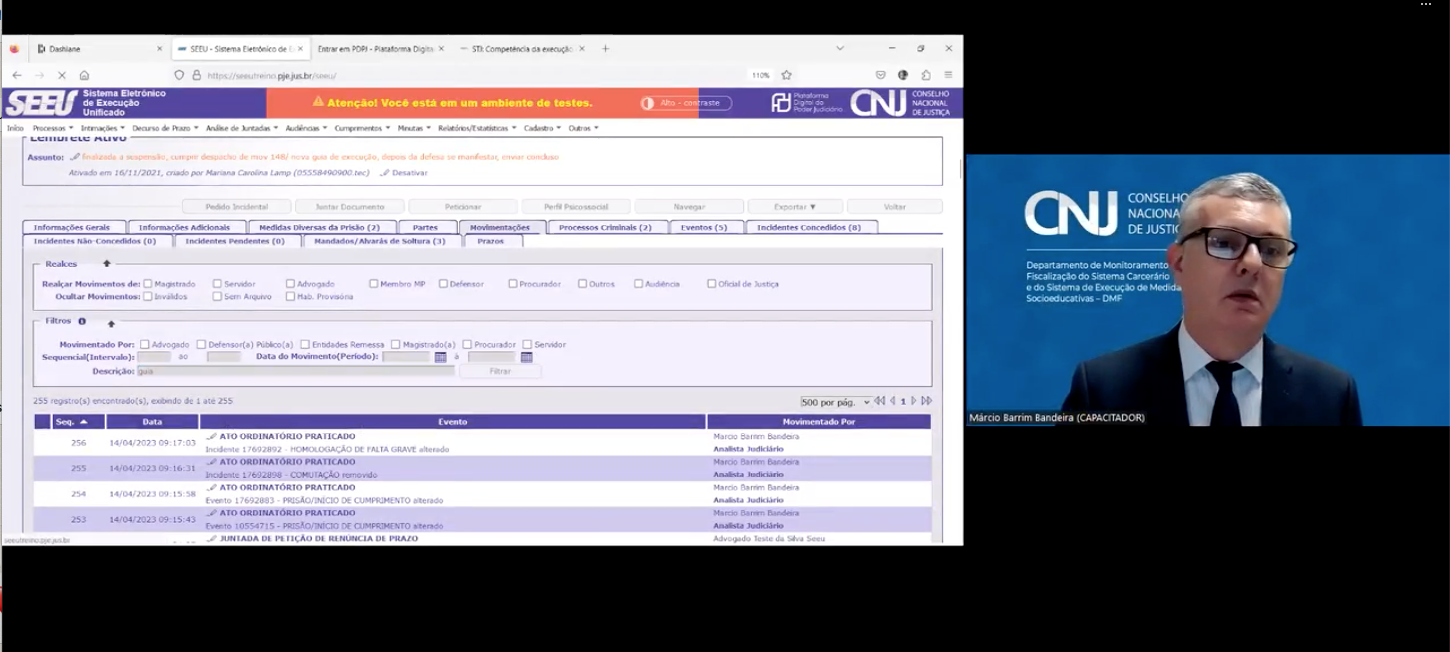The image size is (1450, 652).
Task: Open the Audiências dropdown menu
Action: (x=306, y=128)
